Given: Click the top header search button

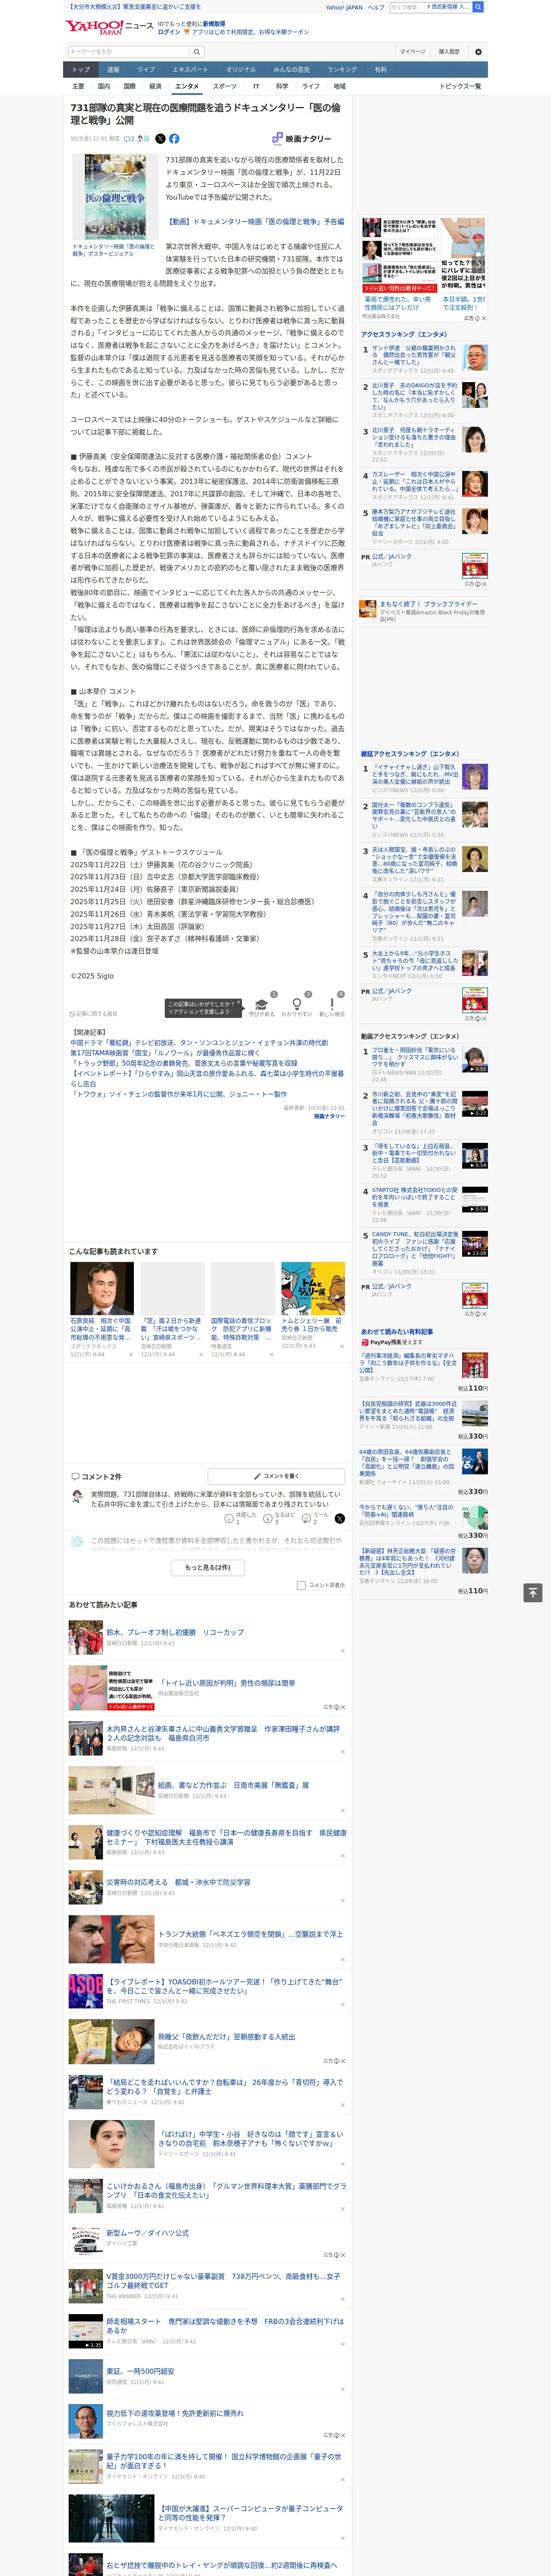Looking at the screenshot, I should tap(478, 7).
